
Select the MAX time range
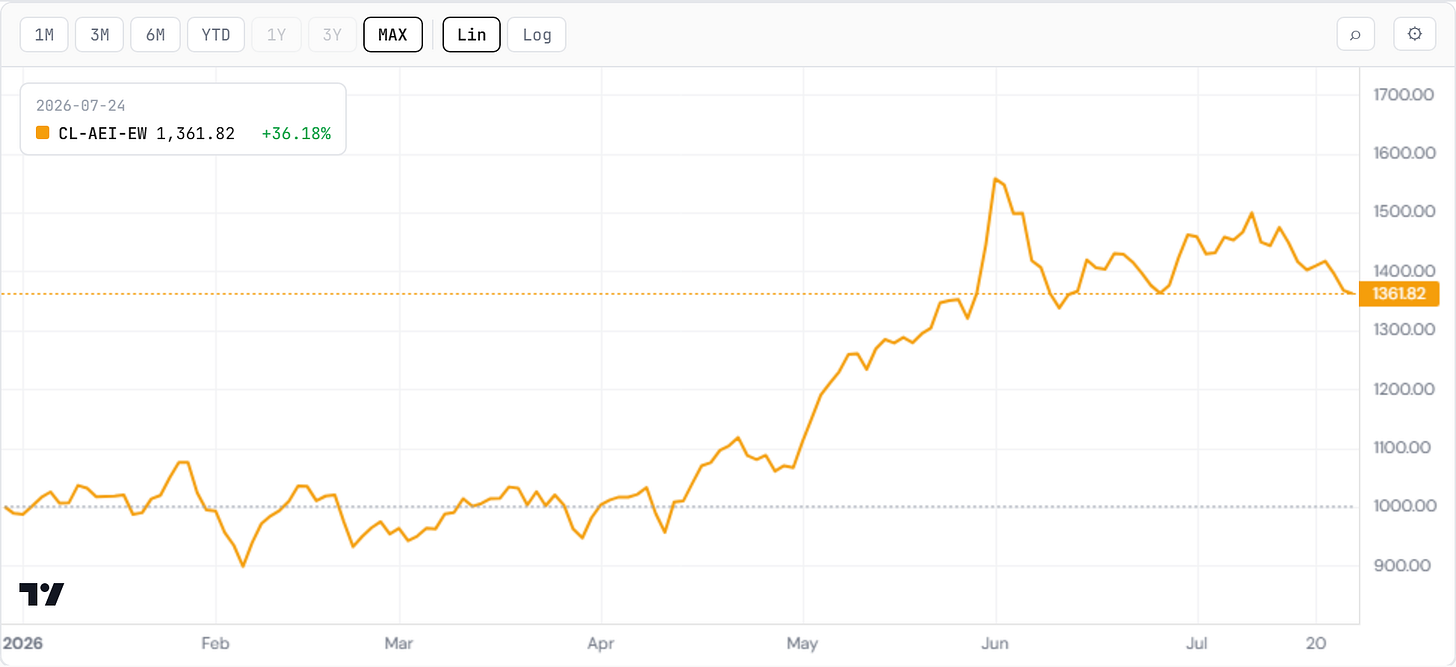pos(393,35)
